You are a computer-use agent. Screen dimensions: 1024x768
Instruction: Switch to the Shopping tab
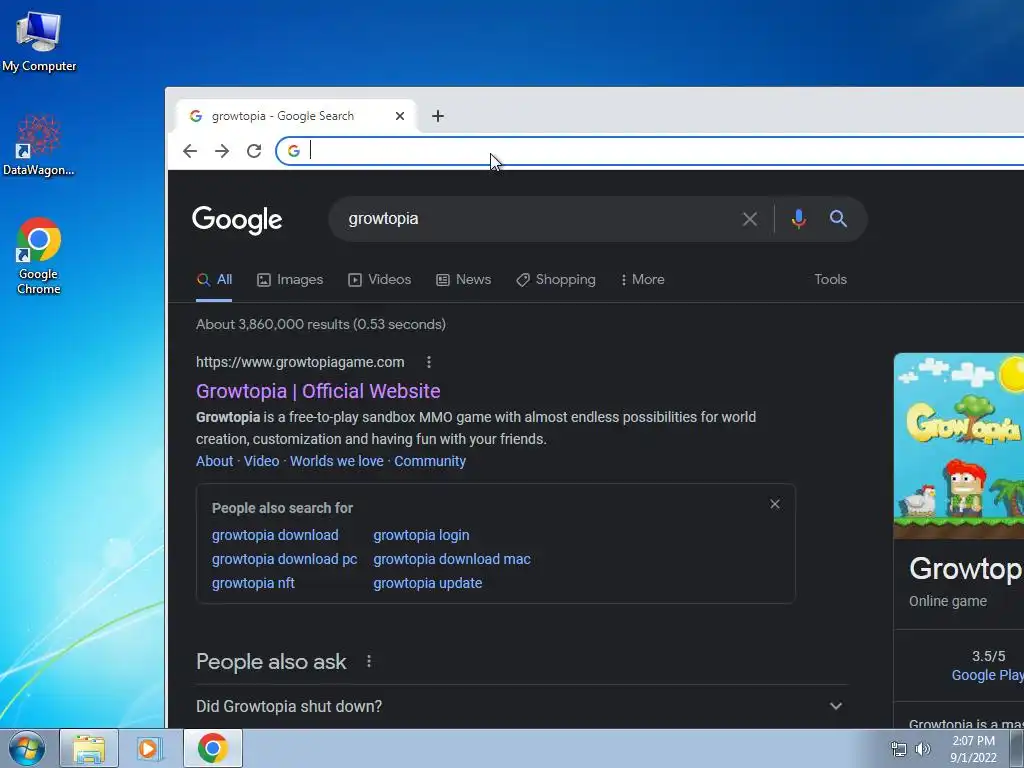coord(556,280)
